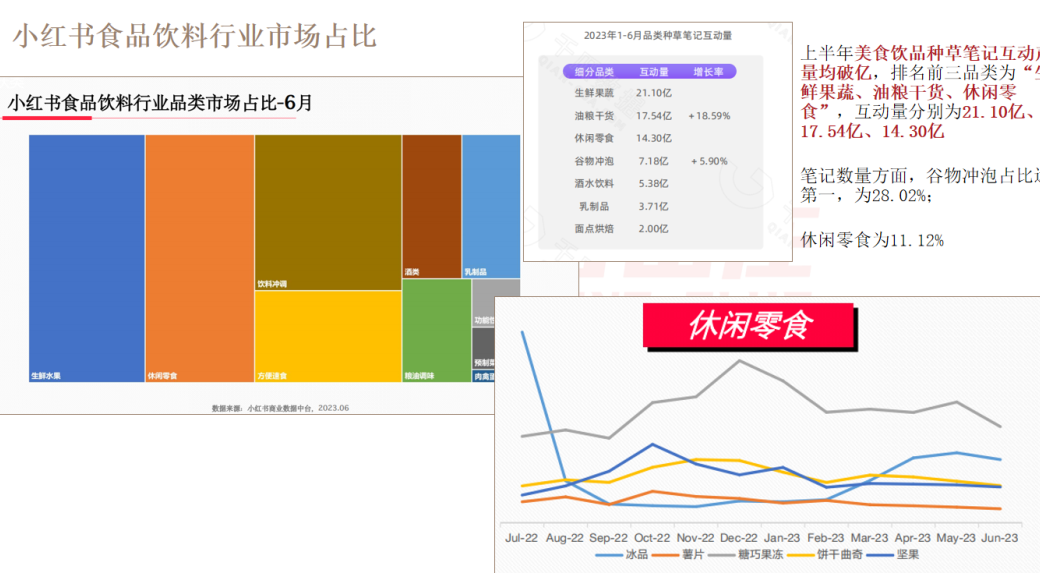This screenshot has height=573, width=1040.
Task: Click the Apr-23 axis label
Action: click(913, 538)
